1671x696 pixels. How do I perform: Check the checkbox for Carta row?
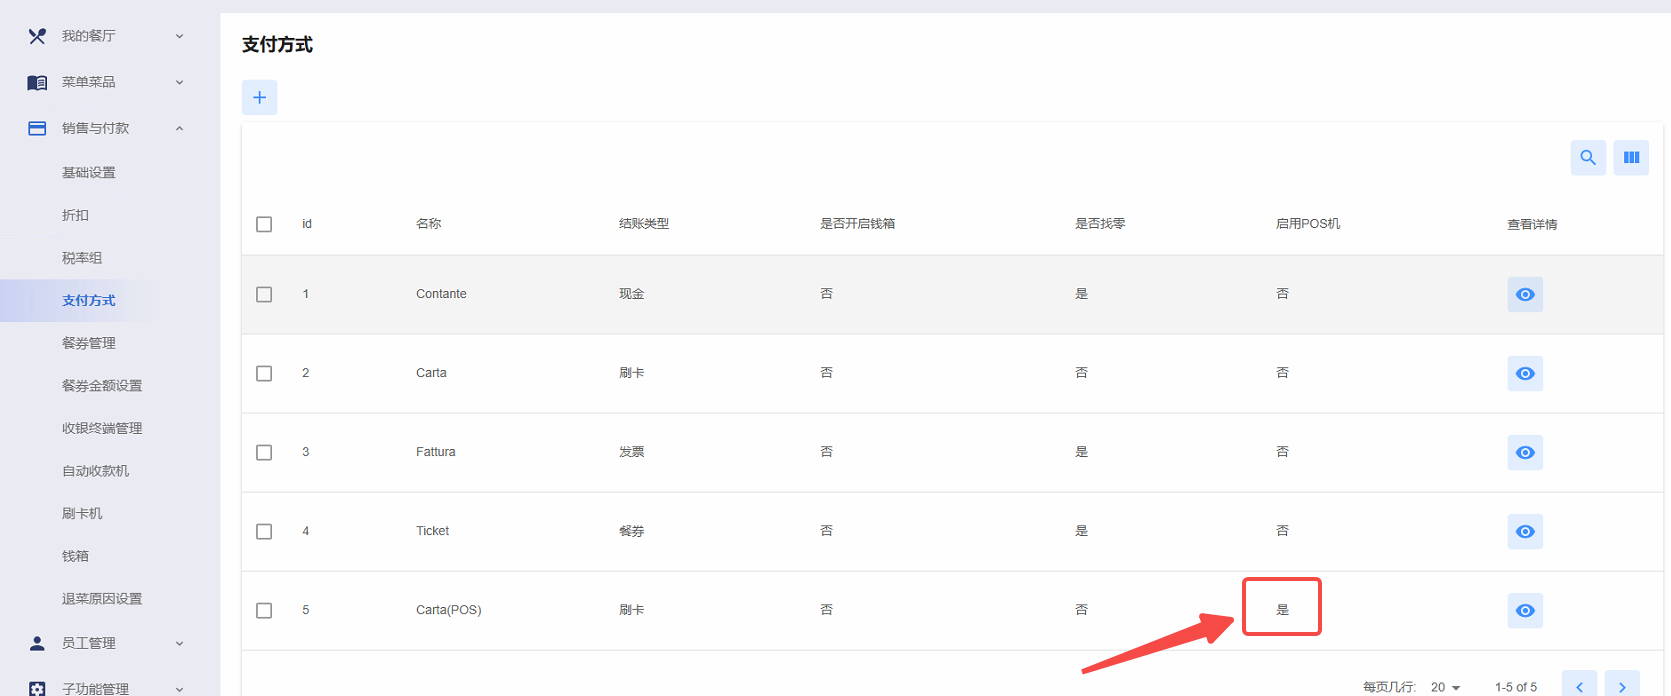click(x=264, y=373)
